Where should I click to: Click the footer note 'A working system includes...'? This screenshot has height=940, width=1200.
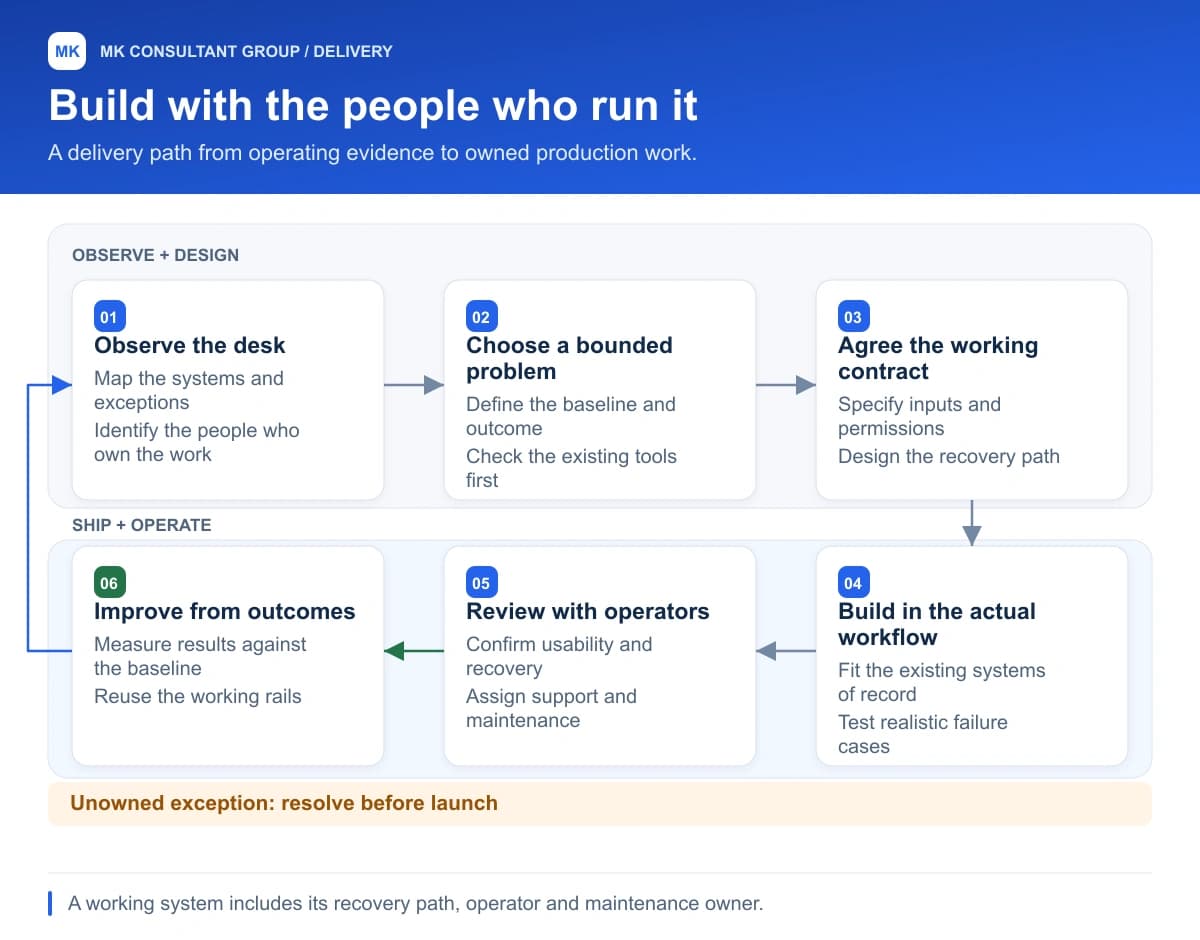point(416,903)
